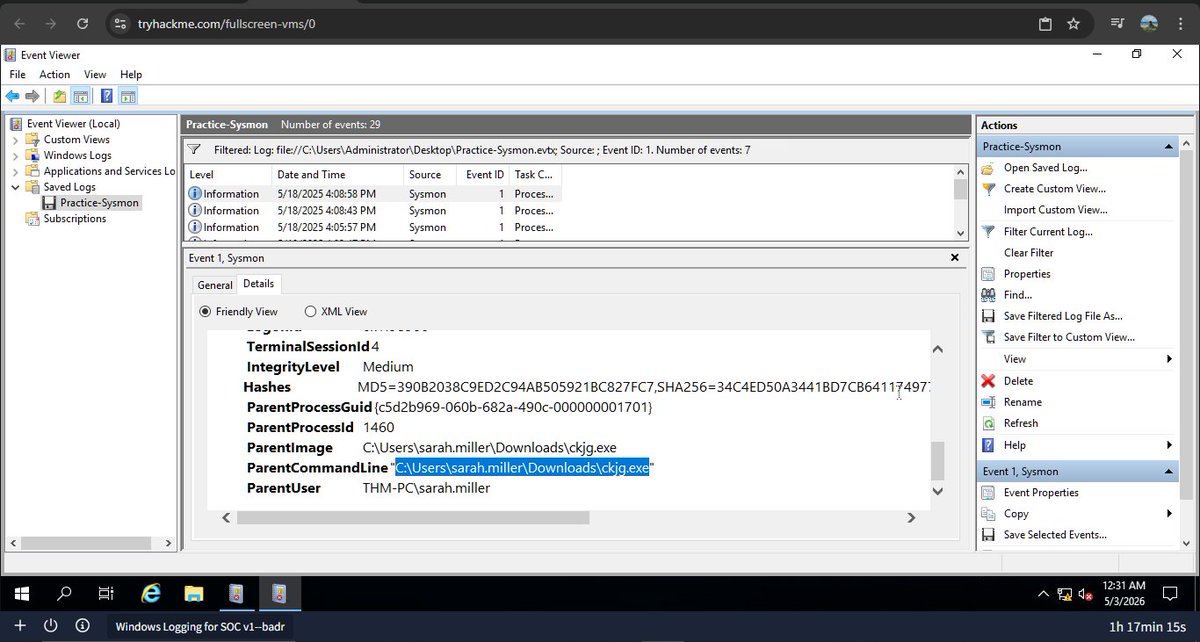Click the Help question mark icon in Actions
The image size is (1200, 642).
[x=988, y=445]
